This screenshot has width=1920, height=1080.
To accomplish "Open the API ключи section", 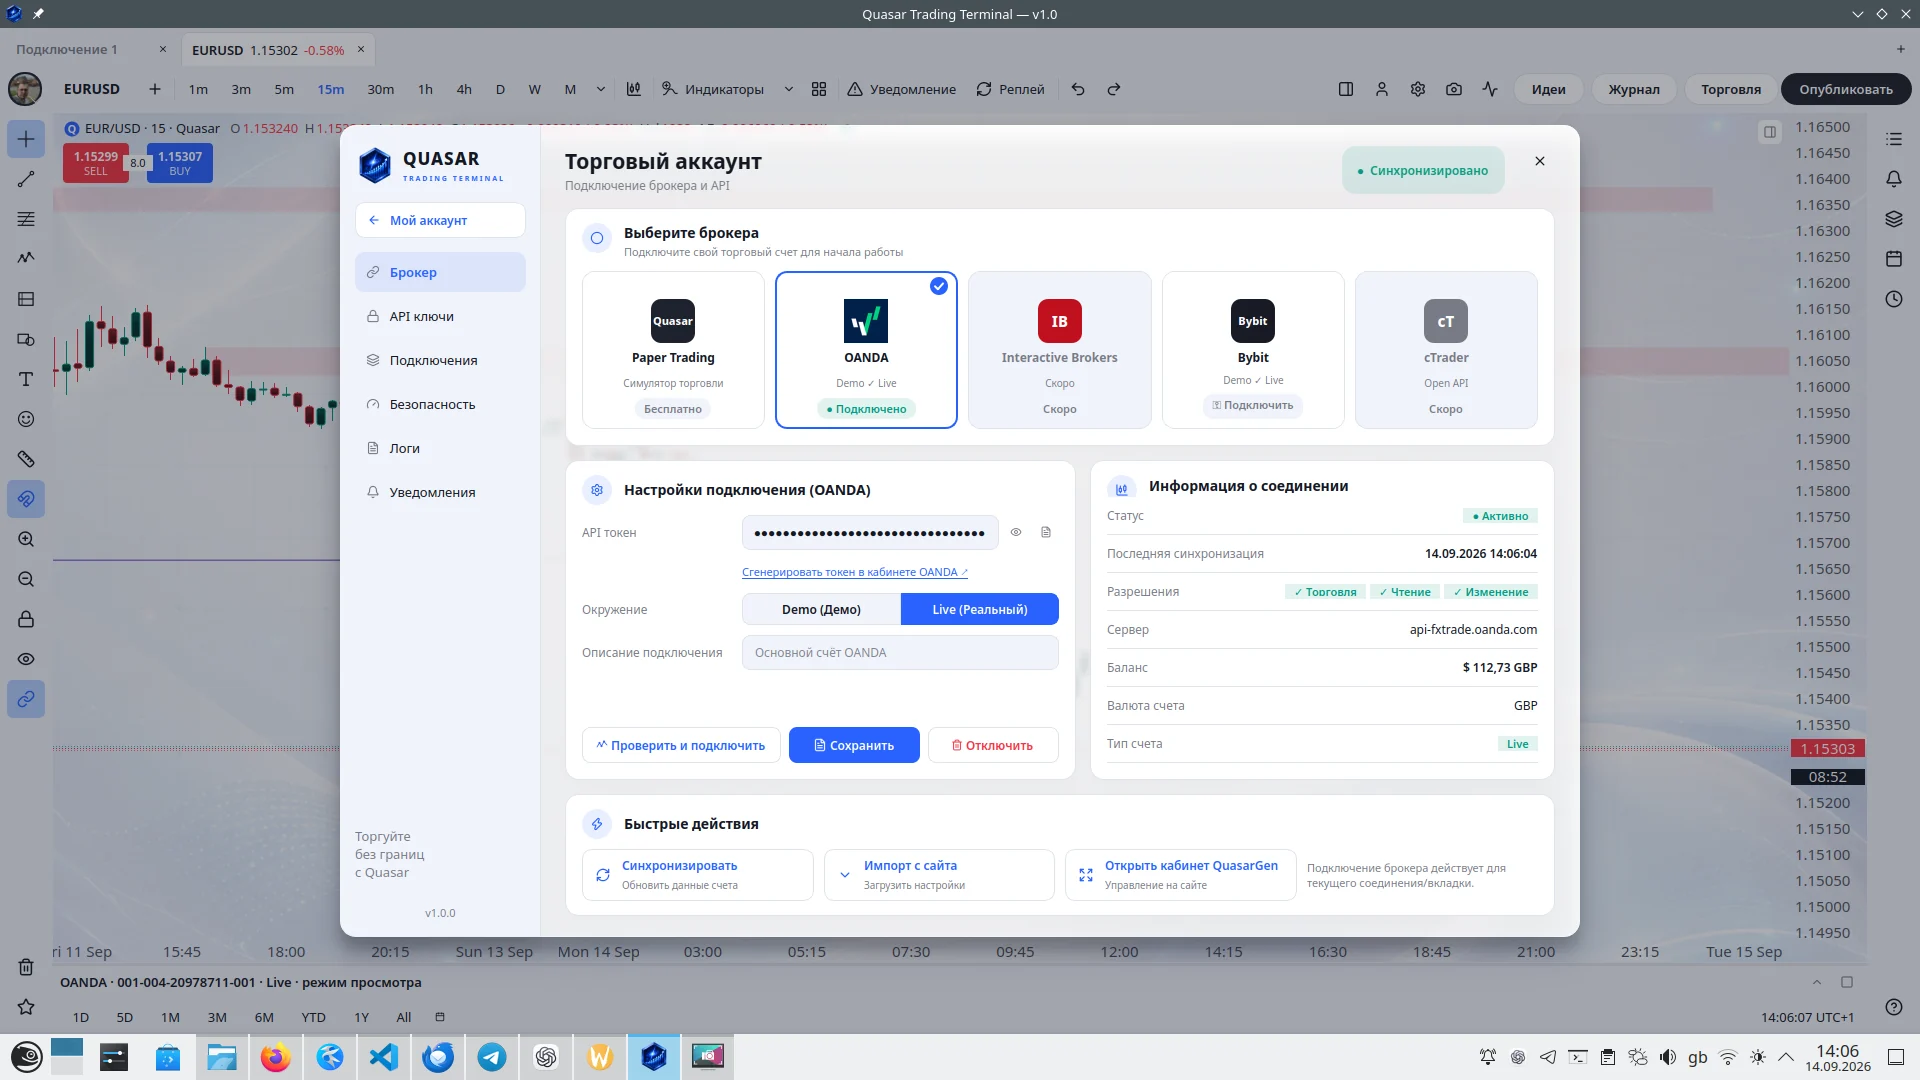I will [x=440, y=316].
